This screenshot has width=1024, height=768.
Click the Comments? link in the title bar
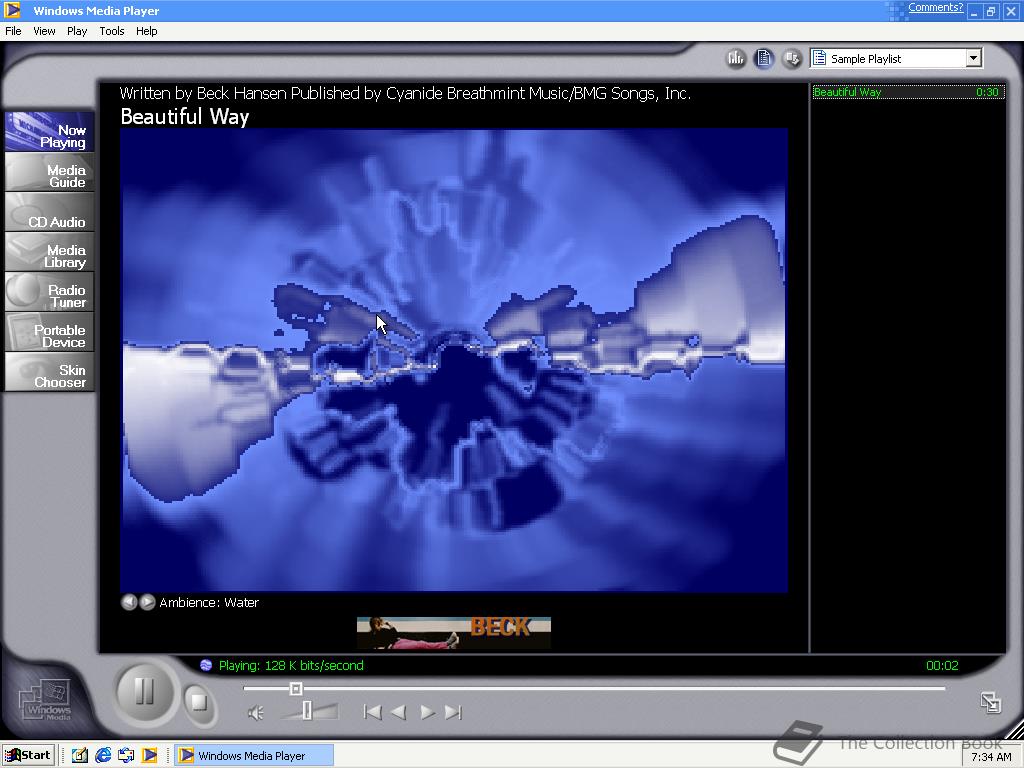(x=935, y=7)
